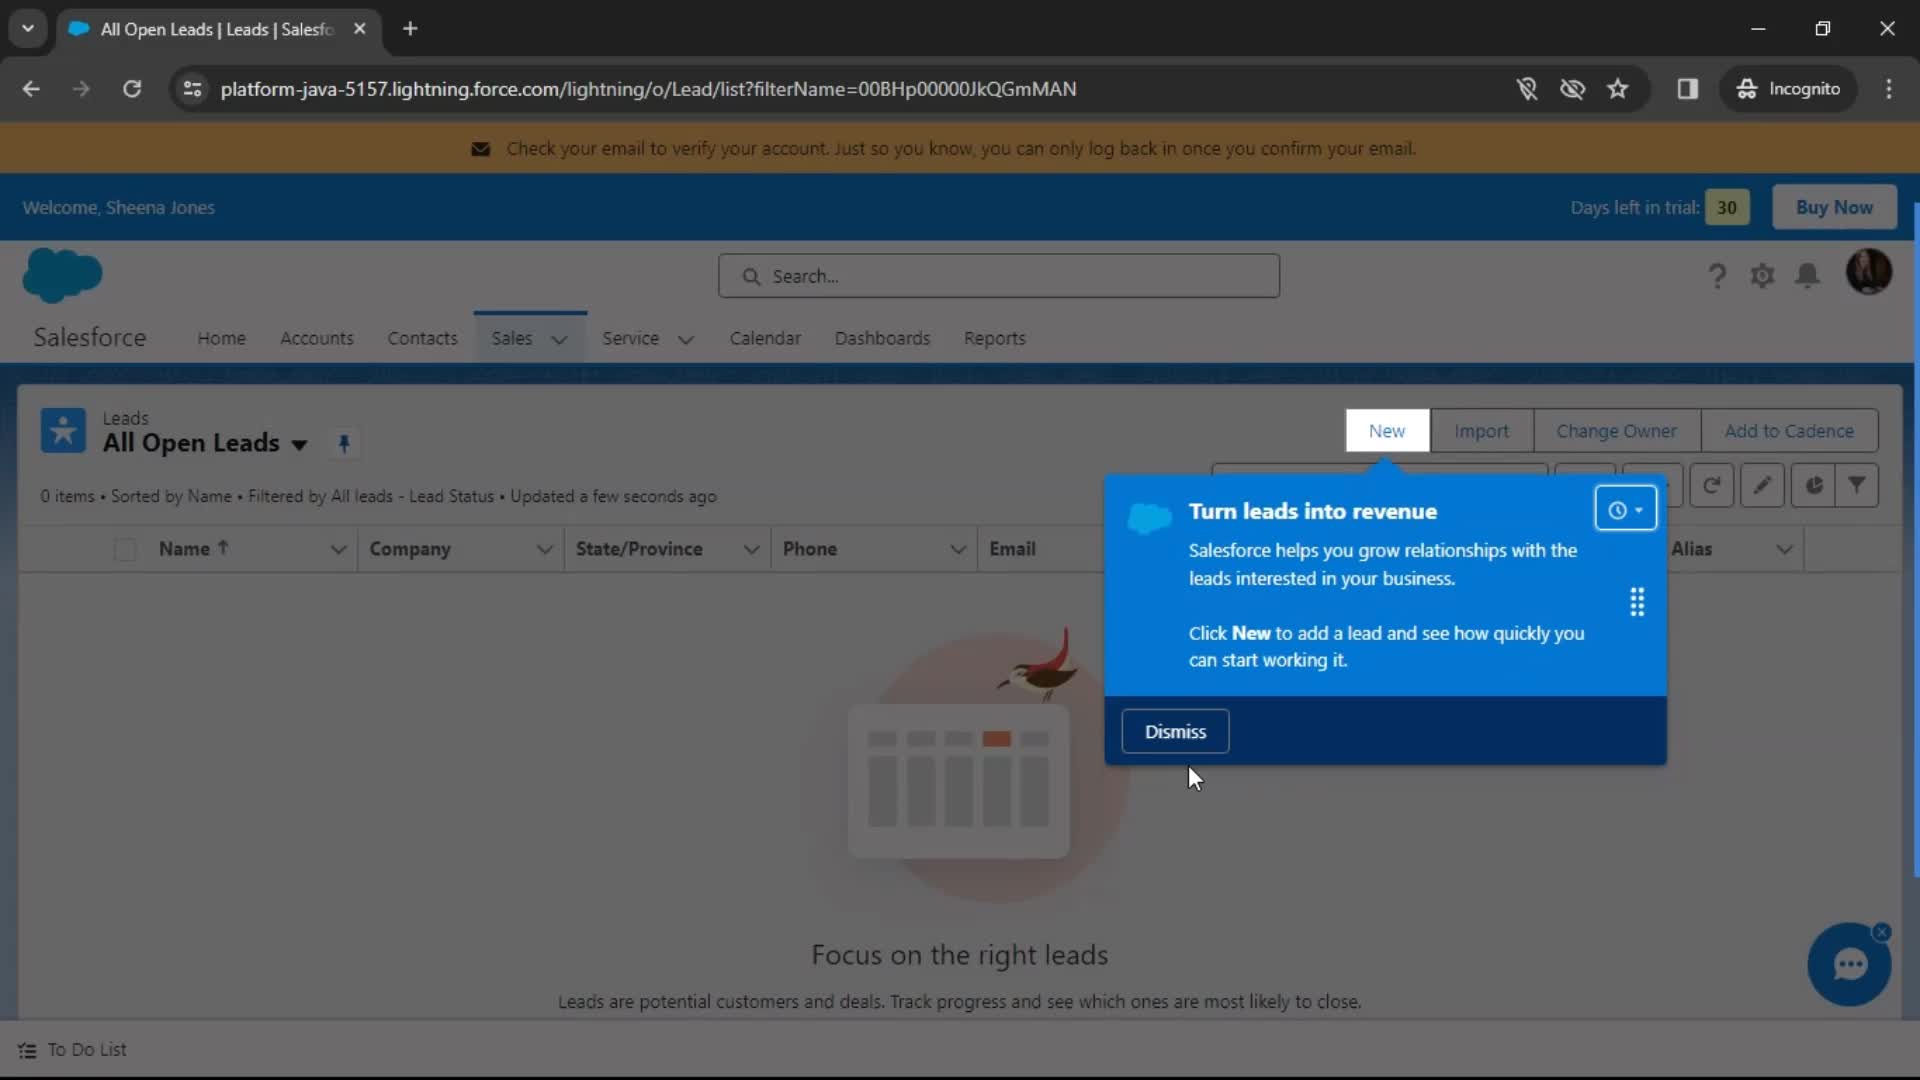Viewport: 1920px width, 1080px height.
Task: Go back in browser history
Action: click(31, 89)
